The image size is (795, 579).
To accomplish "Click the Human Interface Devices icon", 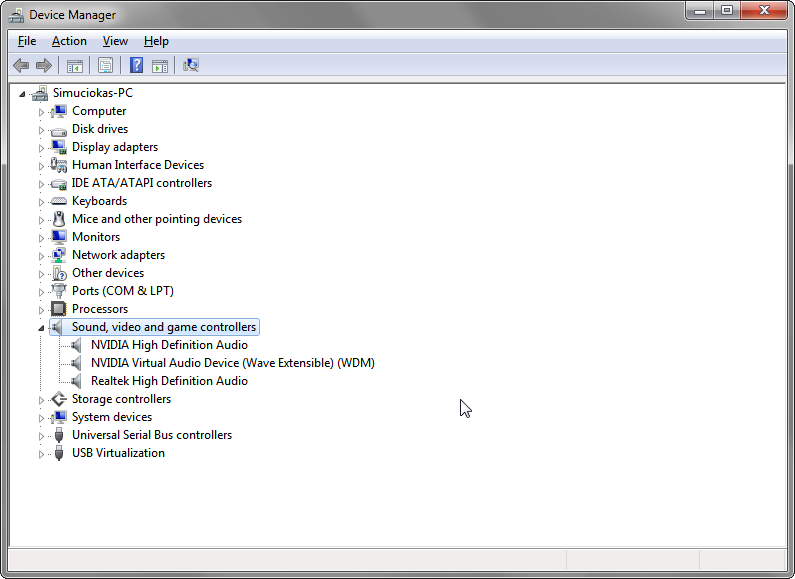I will pos(59,165).
